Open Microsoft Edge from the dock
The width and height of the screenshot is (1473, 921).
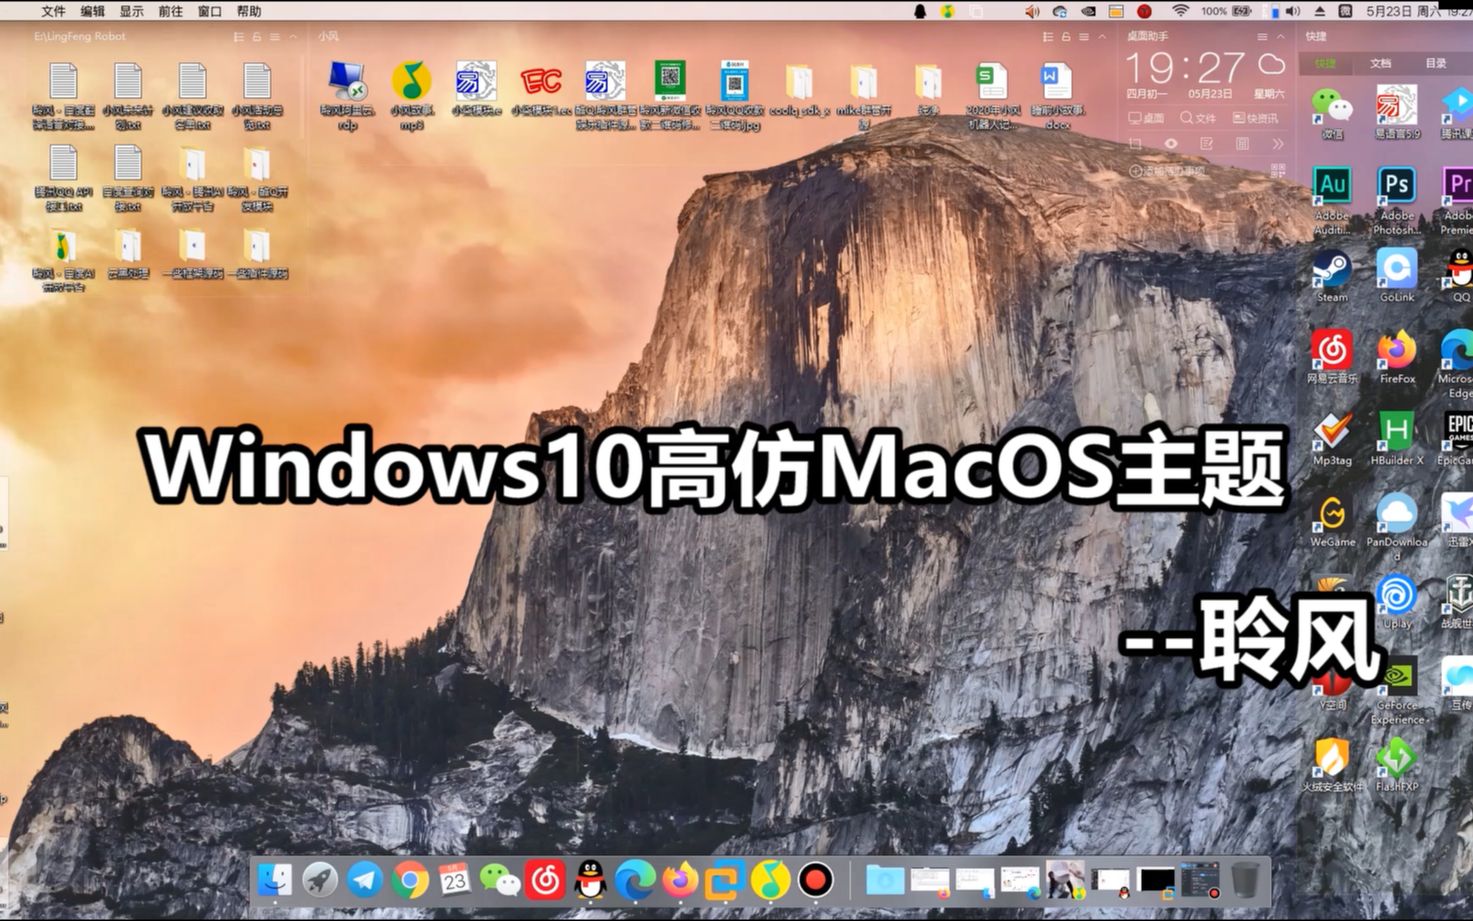click(635, 880)
